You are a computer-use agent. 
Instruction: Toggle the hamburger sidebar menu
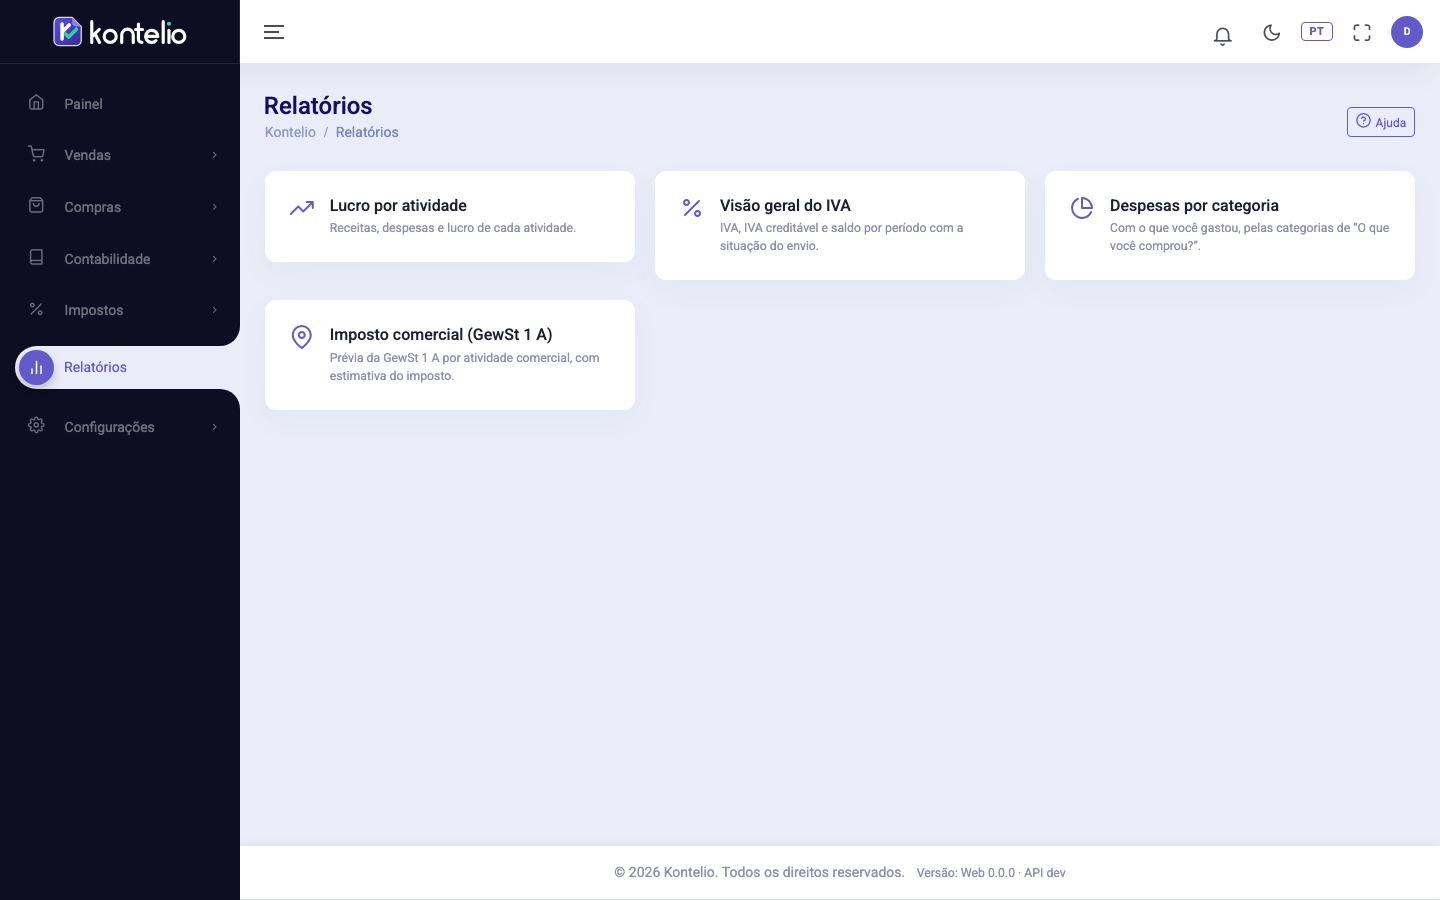274,32
